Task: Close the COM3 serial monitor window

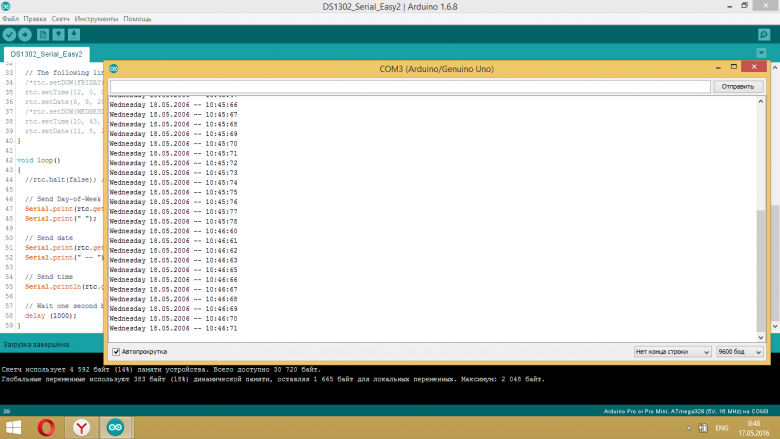Action: 754,67
